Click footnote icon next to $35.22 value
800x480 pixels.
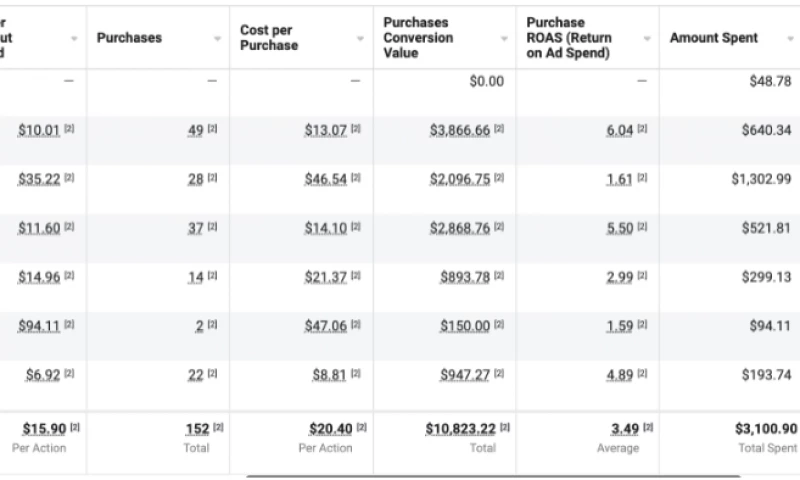click(69, 179)
